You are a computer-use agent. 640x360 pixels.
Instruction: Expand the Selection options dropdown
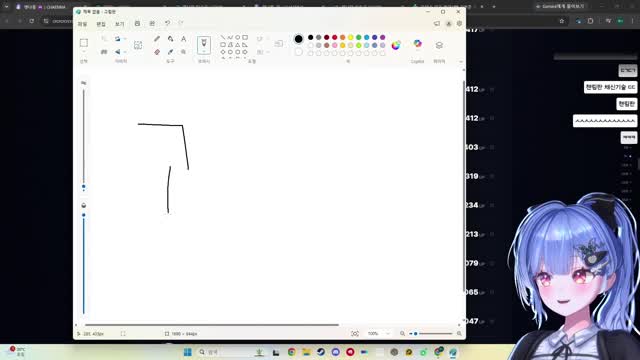(x=84, y=52)
